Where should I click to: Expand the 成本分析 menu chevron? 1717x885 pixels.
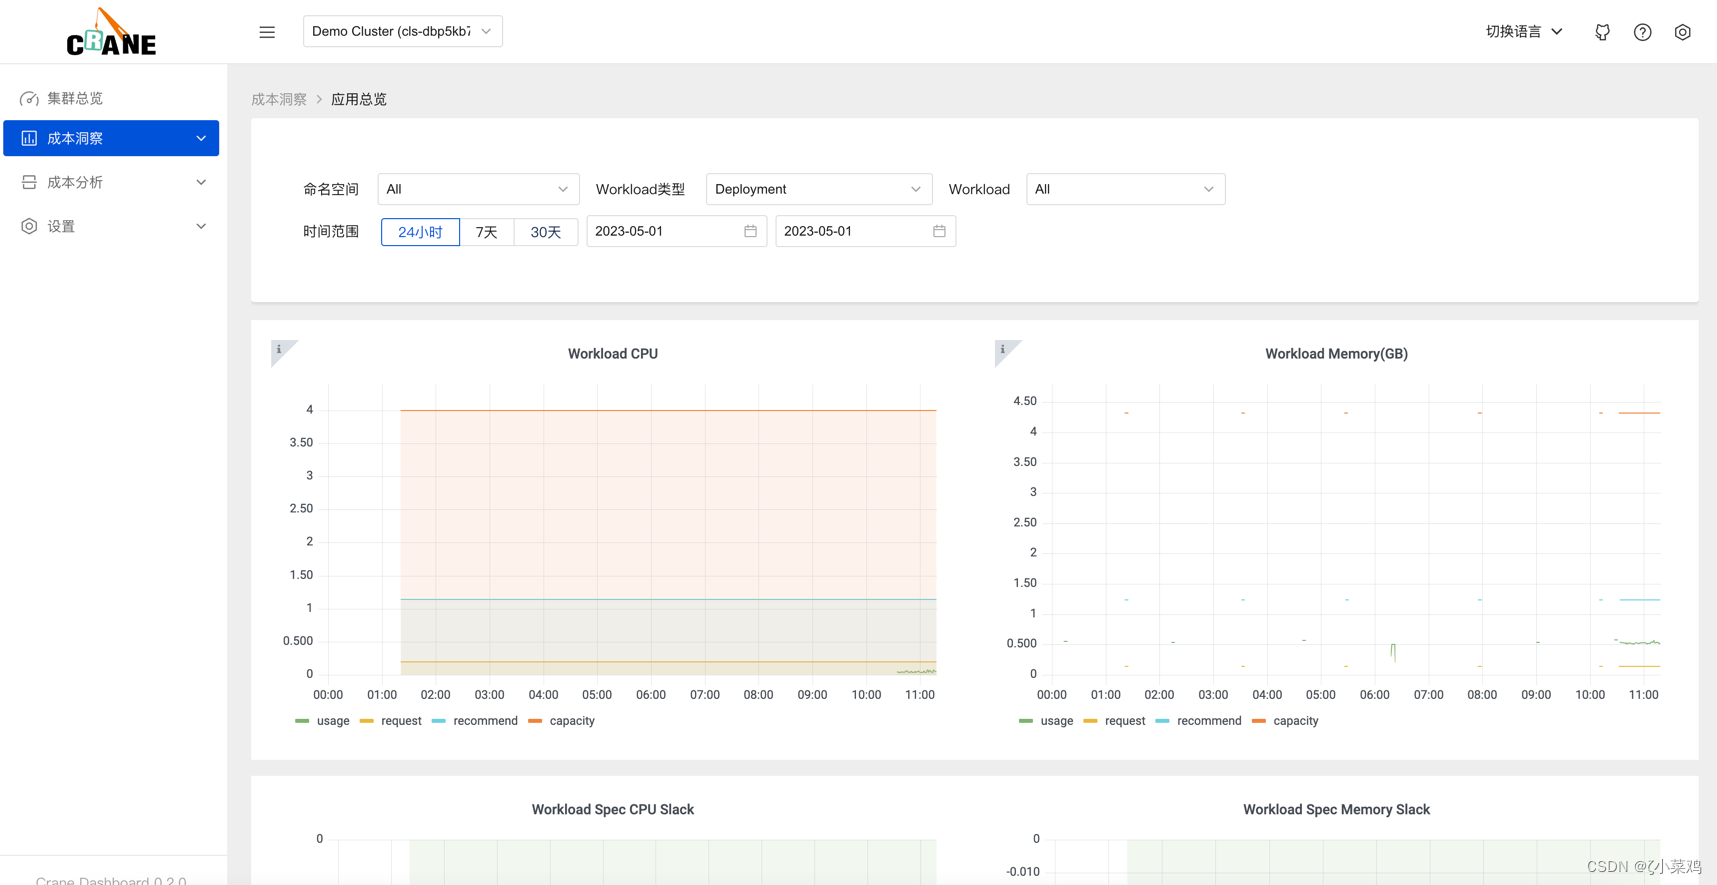click(201, 182)
